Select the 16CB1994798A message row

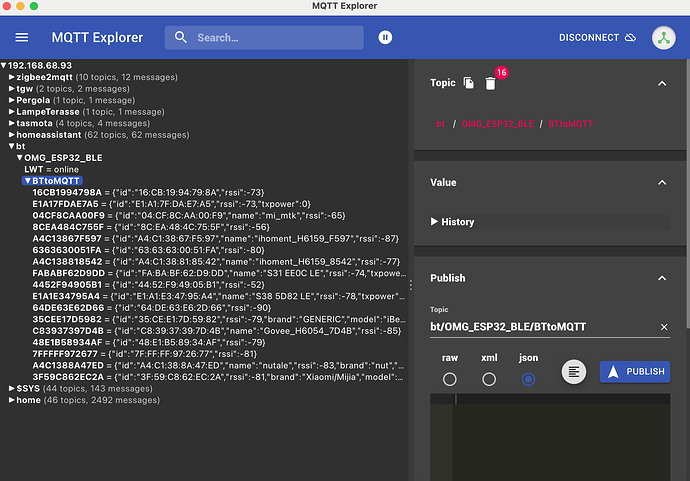point(148,192)
